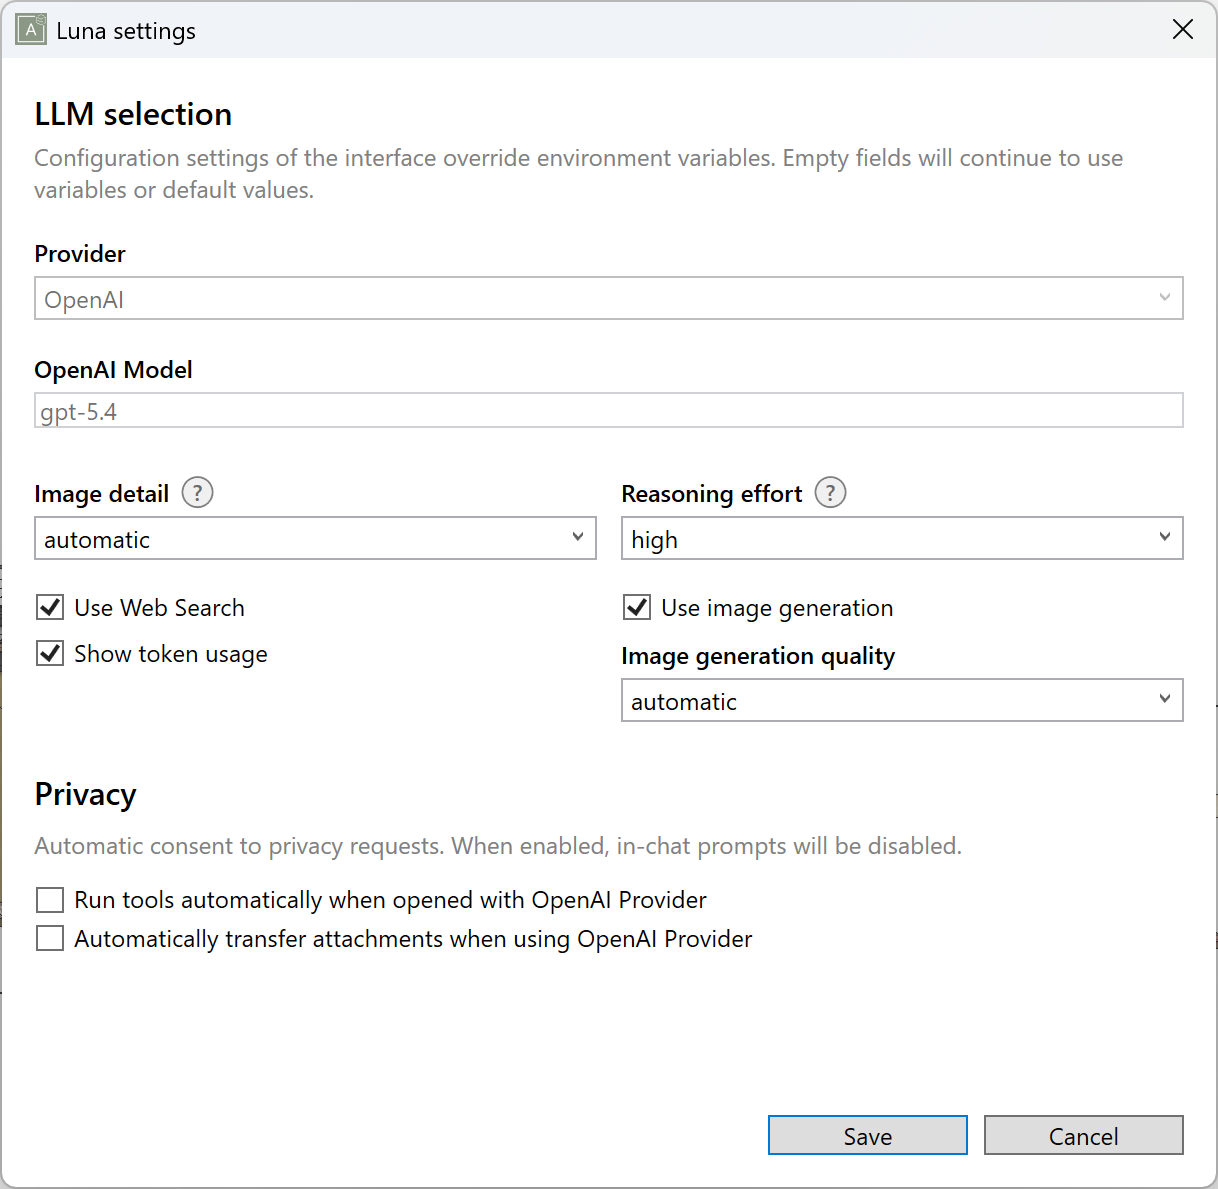Click the Privacy heading
The image size is (1218, 1189).
tap(85, 794)
